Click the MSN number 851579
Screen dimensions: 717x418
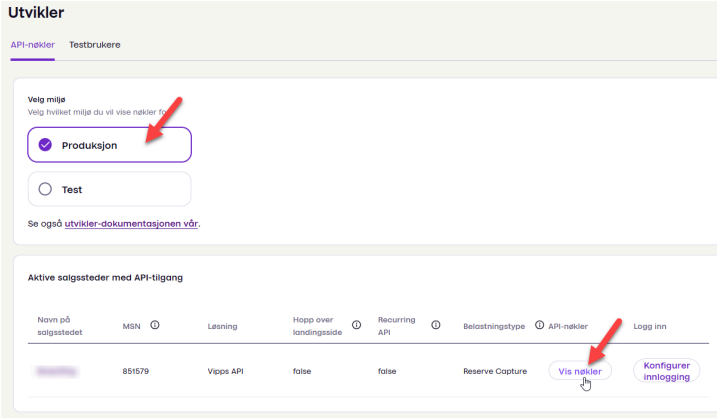click(x=137, y=370)
